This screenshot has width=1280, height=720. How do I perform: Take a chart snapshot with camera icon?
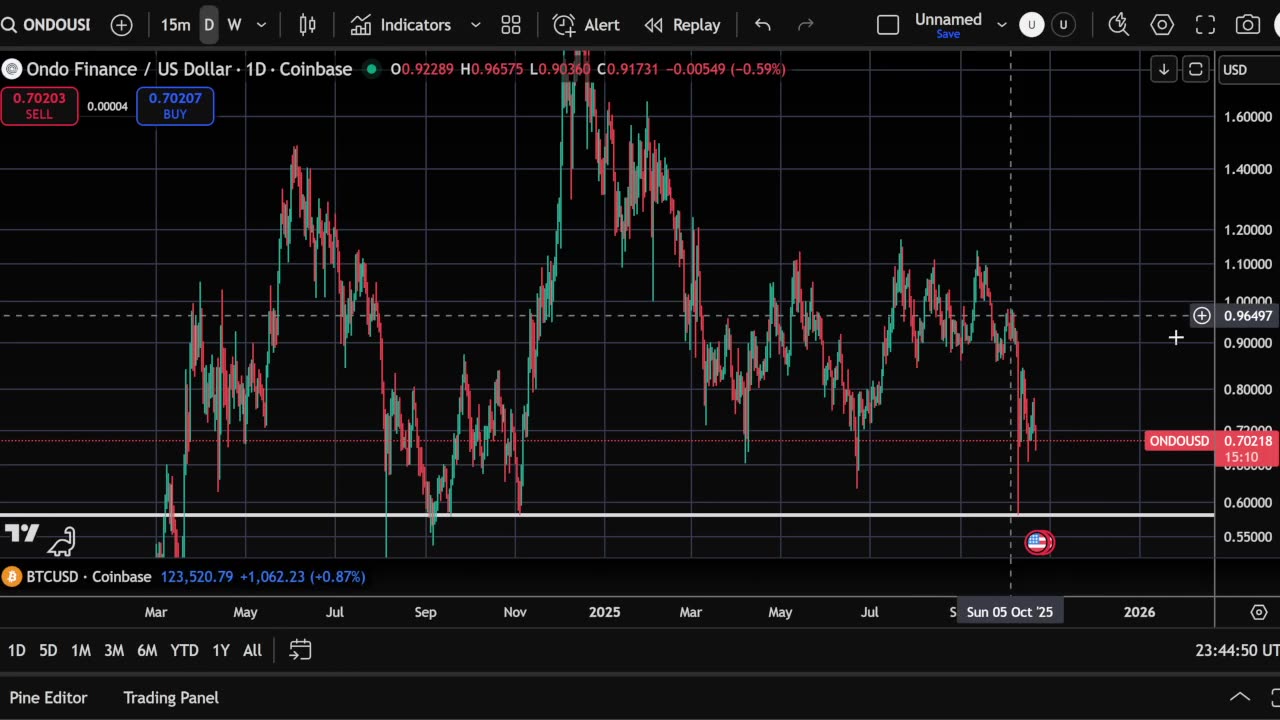pos(1248,25)
